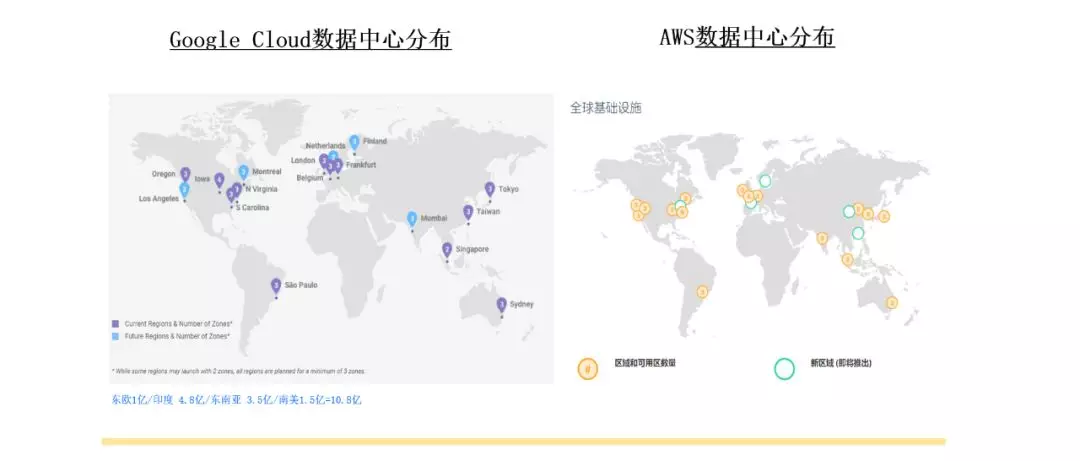Select the Frankfurt region pin
The width and height of the screenshot is (1080, 461).
[338, 165]
